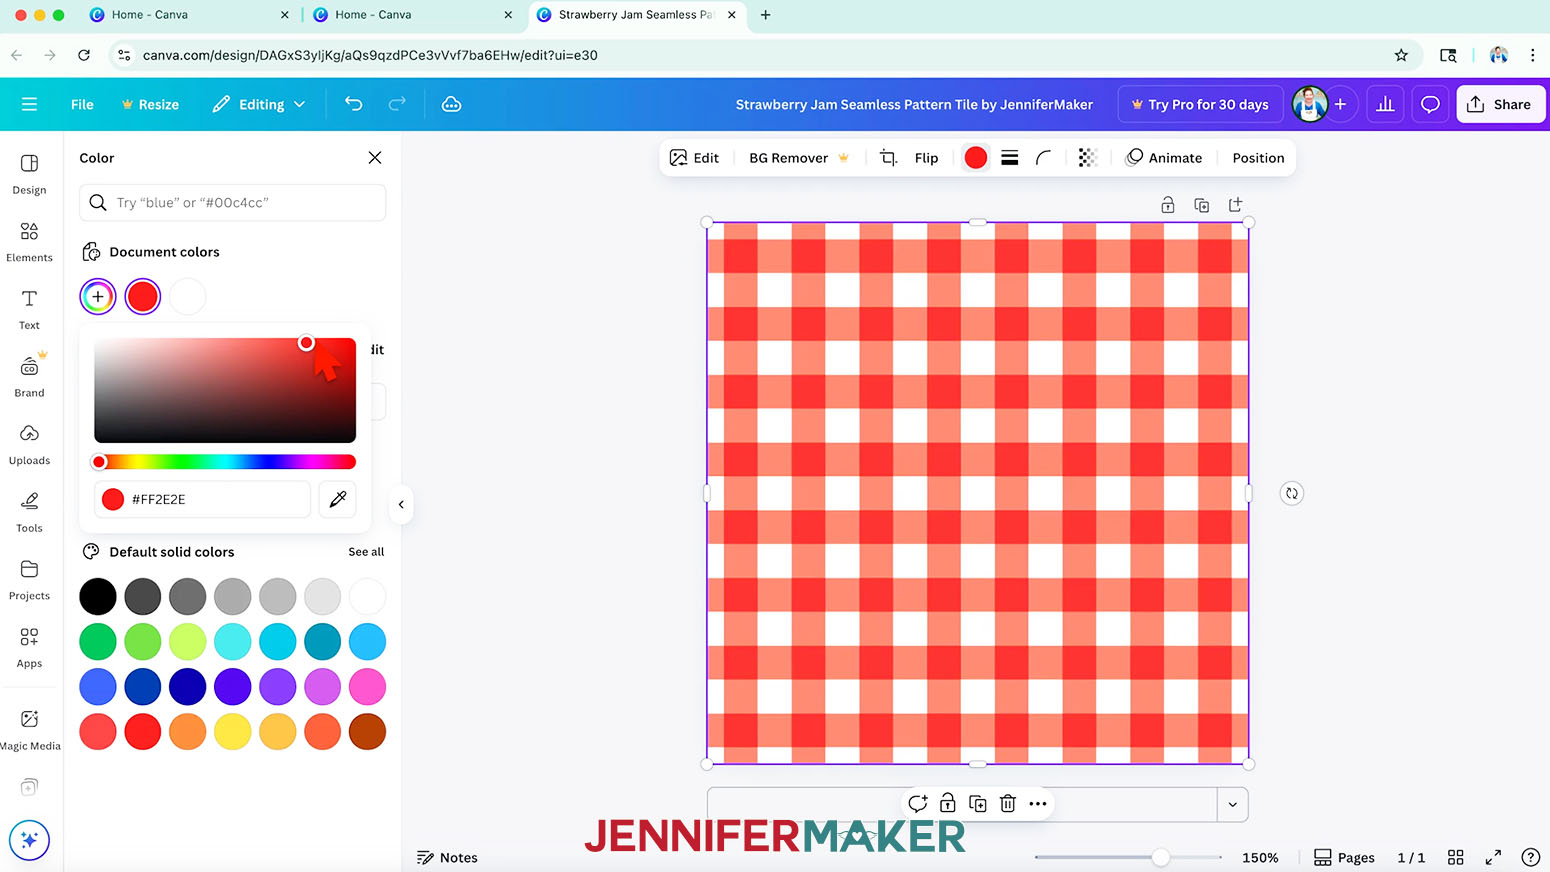The image size is (1550, 872).
Task: Enter fullscreen presentation mode
Action: tap(1493, 857)
